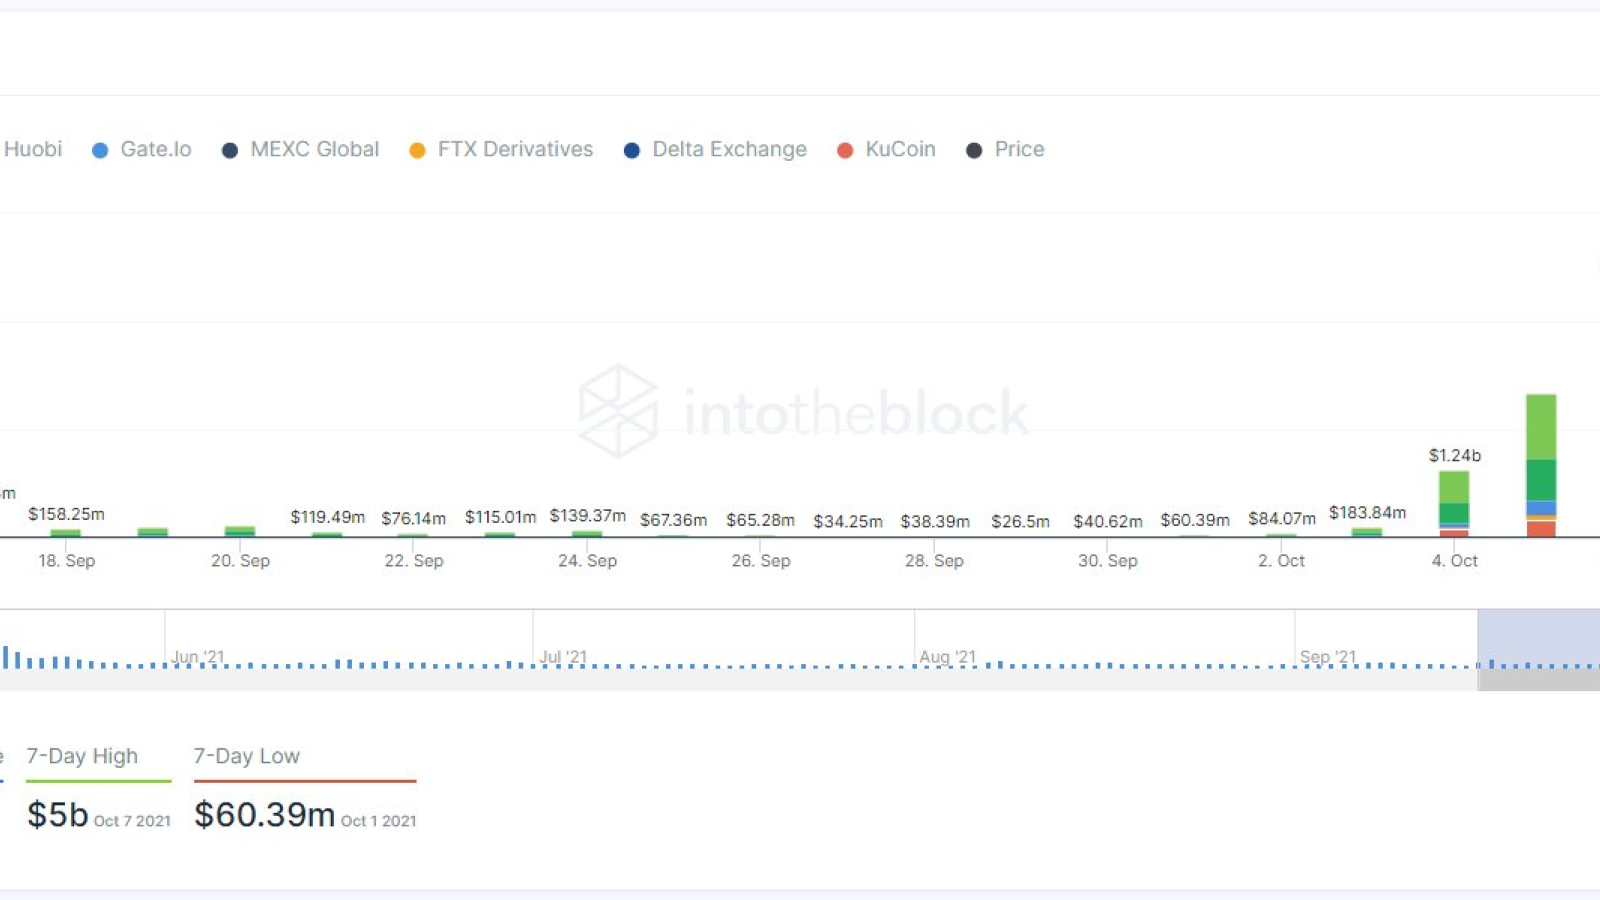Viewport: 1600px width, 900px height.
Task: Click the 22. Sep axis label
Action: click(x=413, y=561)
